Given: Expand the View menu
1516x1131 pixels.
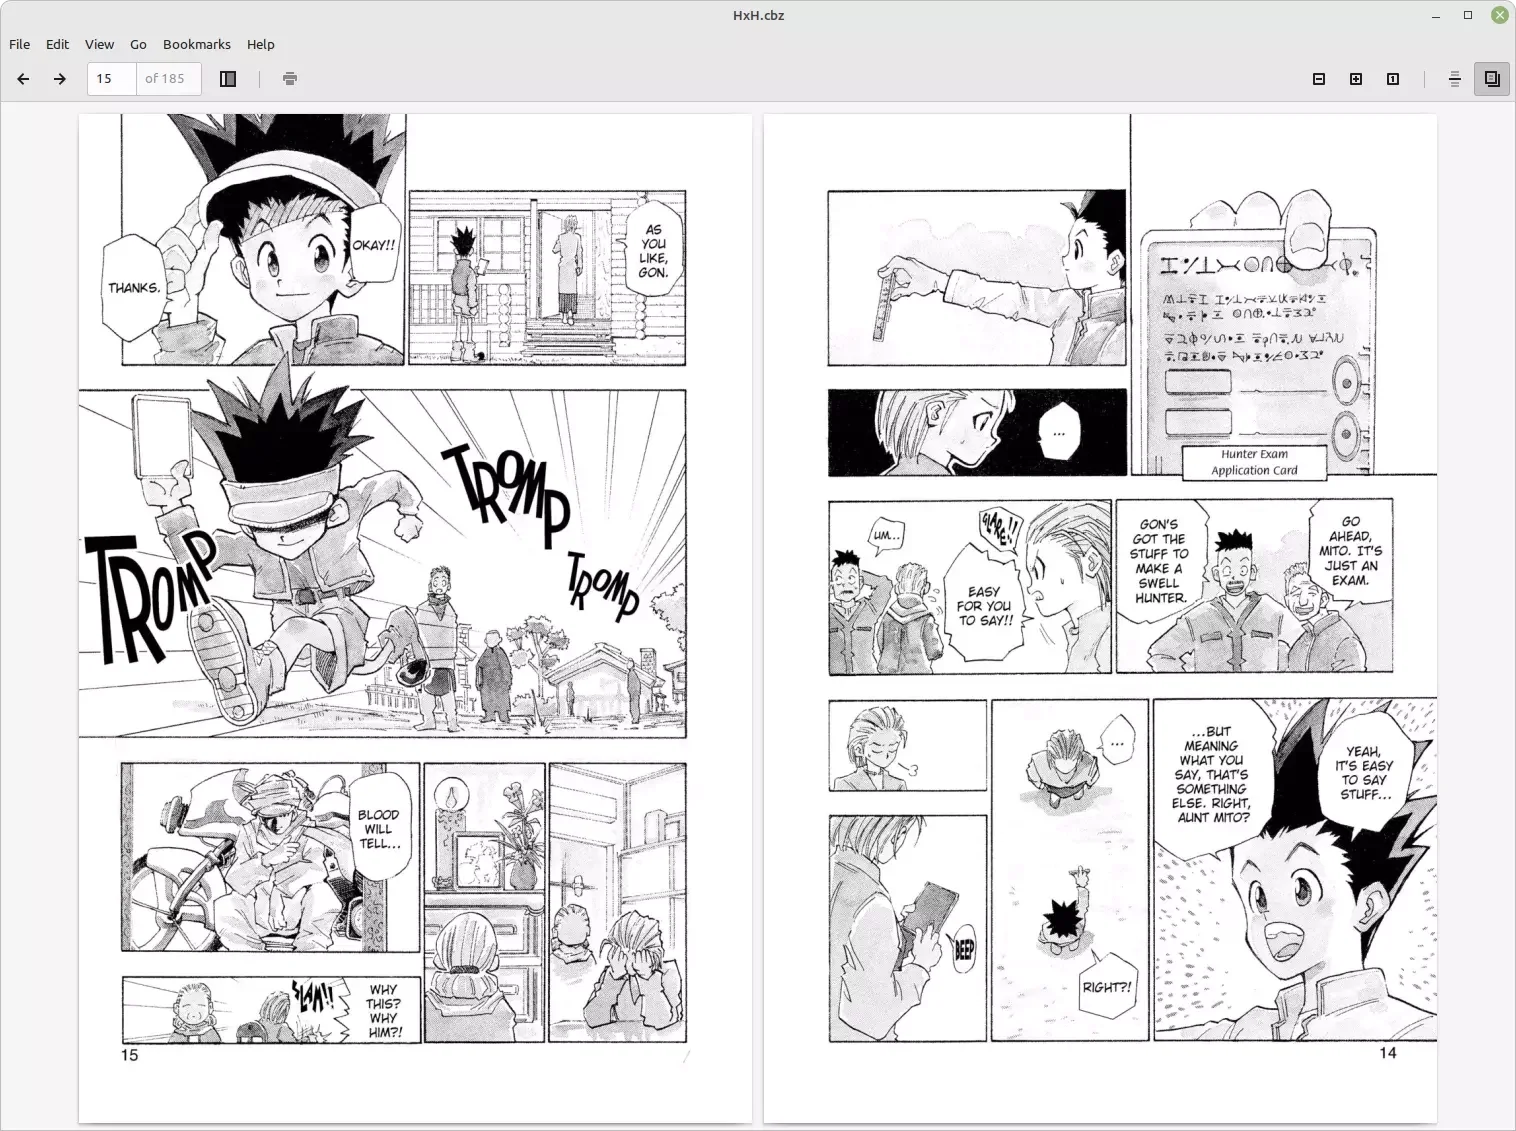Looking at the screenshot, I should [99, 44].
